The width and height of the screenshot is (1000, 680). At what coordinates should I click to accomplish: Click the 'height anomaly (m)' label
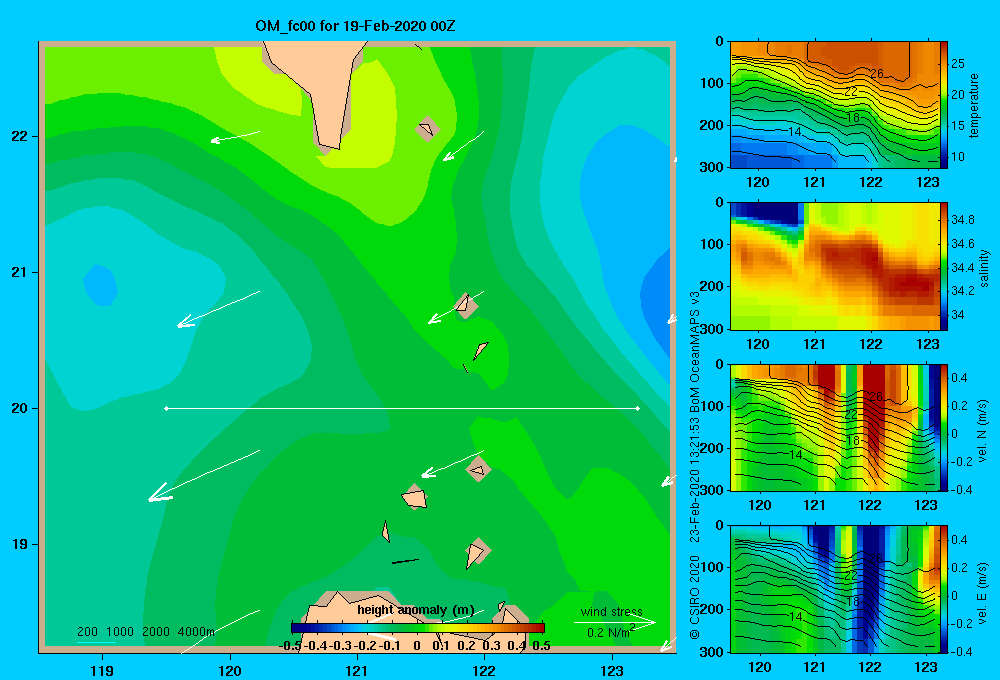point(416,610)
